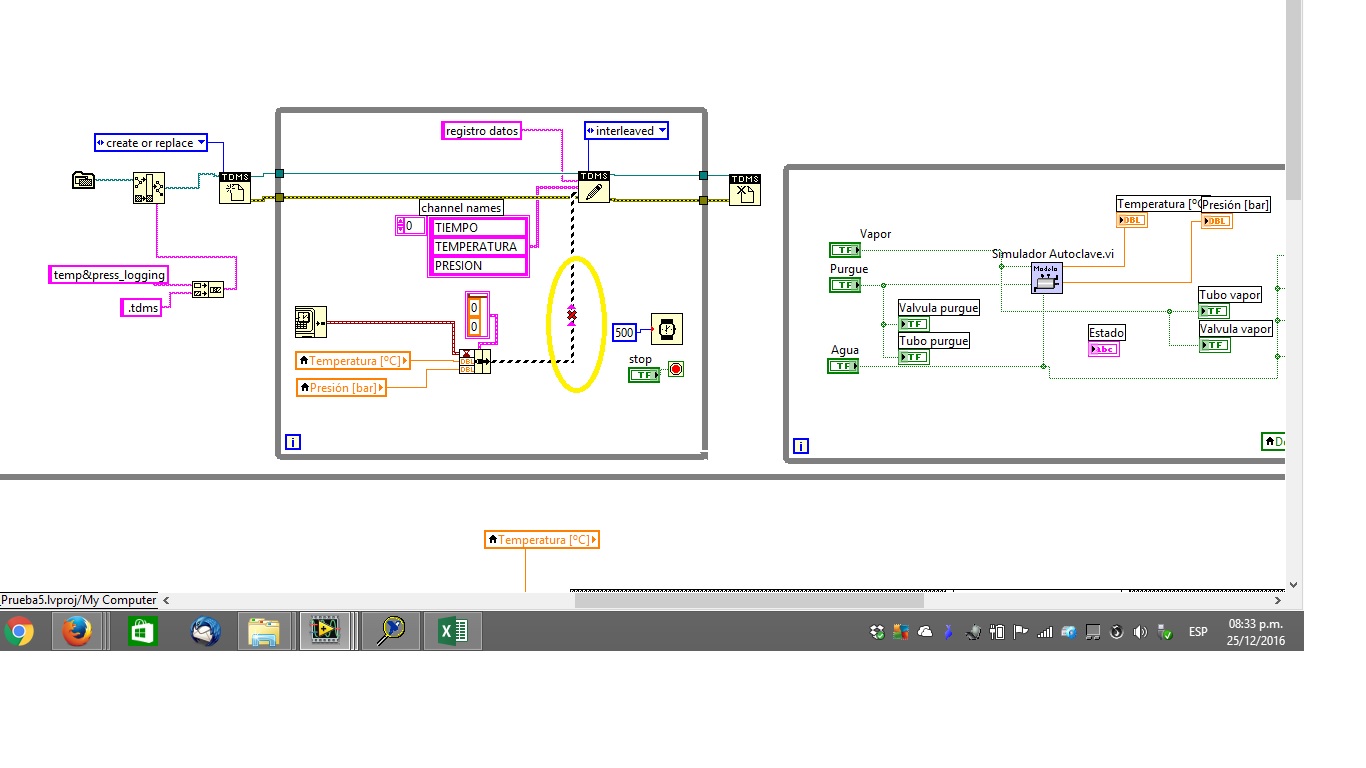1366x768 pixels.
Task: Click the Prueba5.lvproj/My Computer context label
Action: pos(79,600)
